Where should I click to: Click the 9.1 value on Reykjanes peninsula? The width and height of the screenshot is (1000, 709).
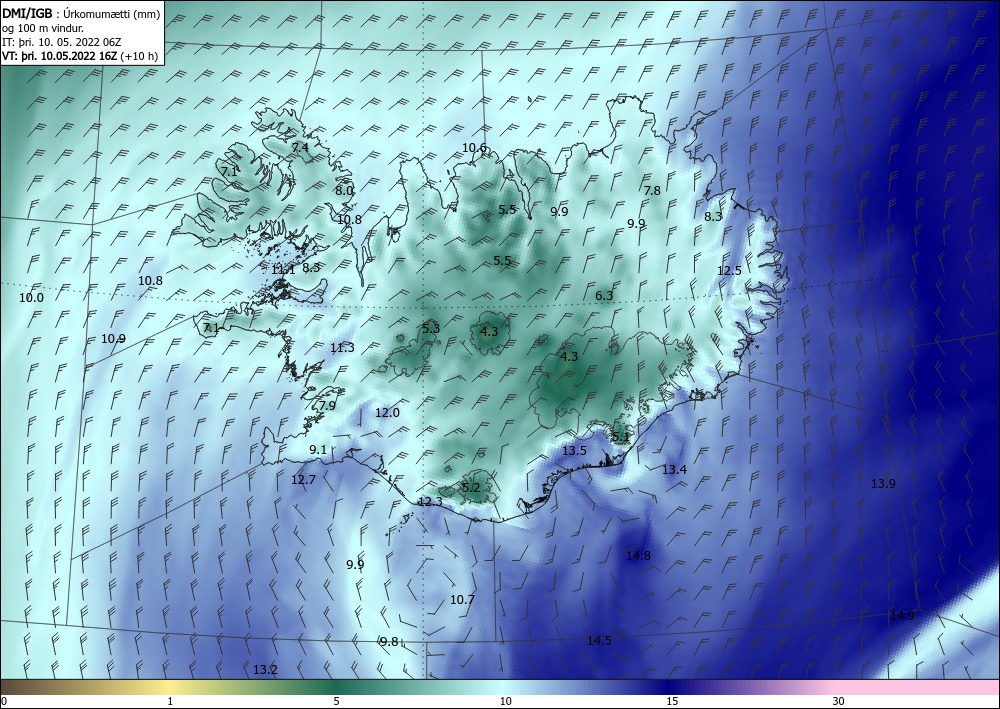point(318,450)
